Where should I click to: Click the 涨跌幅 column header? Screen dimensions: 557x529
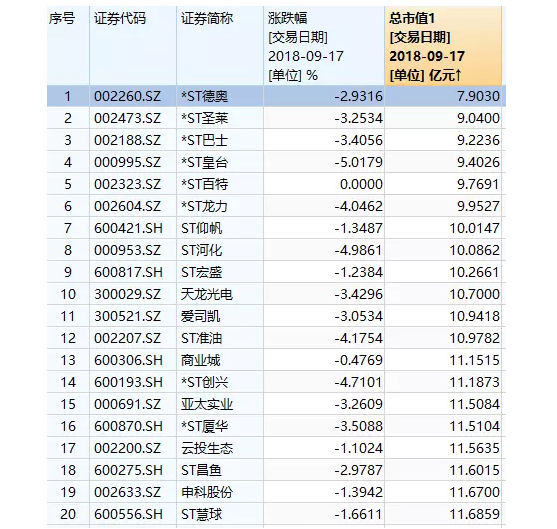coord(324,46)
